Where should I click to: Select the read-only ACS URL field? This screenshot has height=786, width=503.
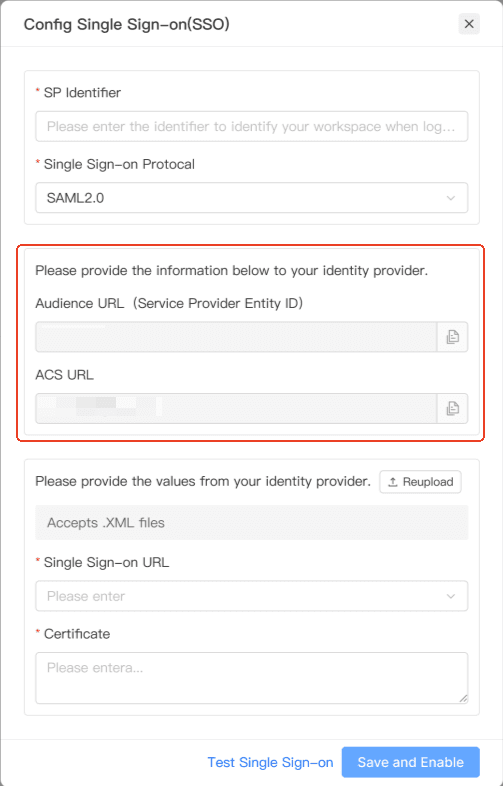pyautogui.click(x=236, y=409)
